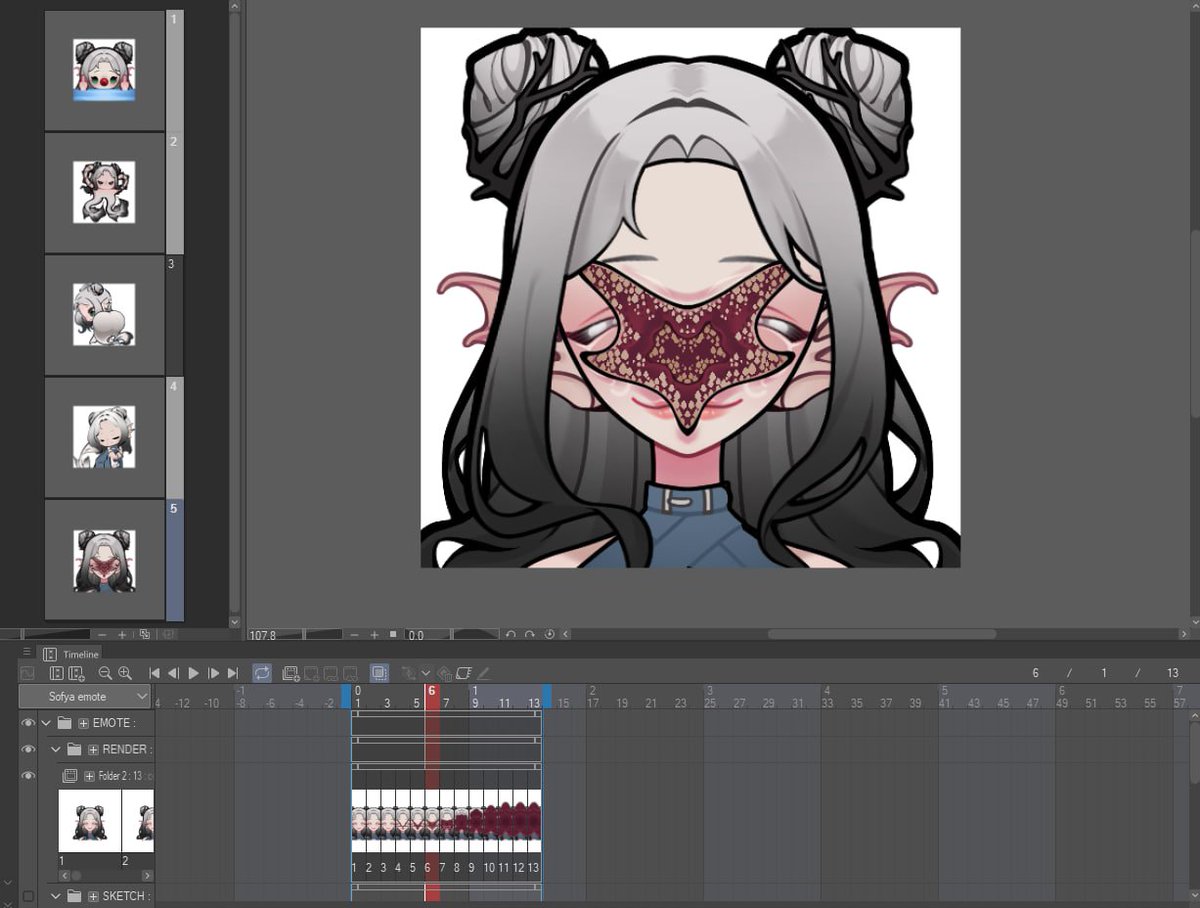
Task: Click the red frame 6 playhead marker
Action: click(432, 696)
